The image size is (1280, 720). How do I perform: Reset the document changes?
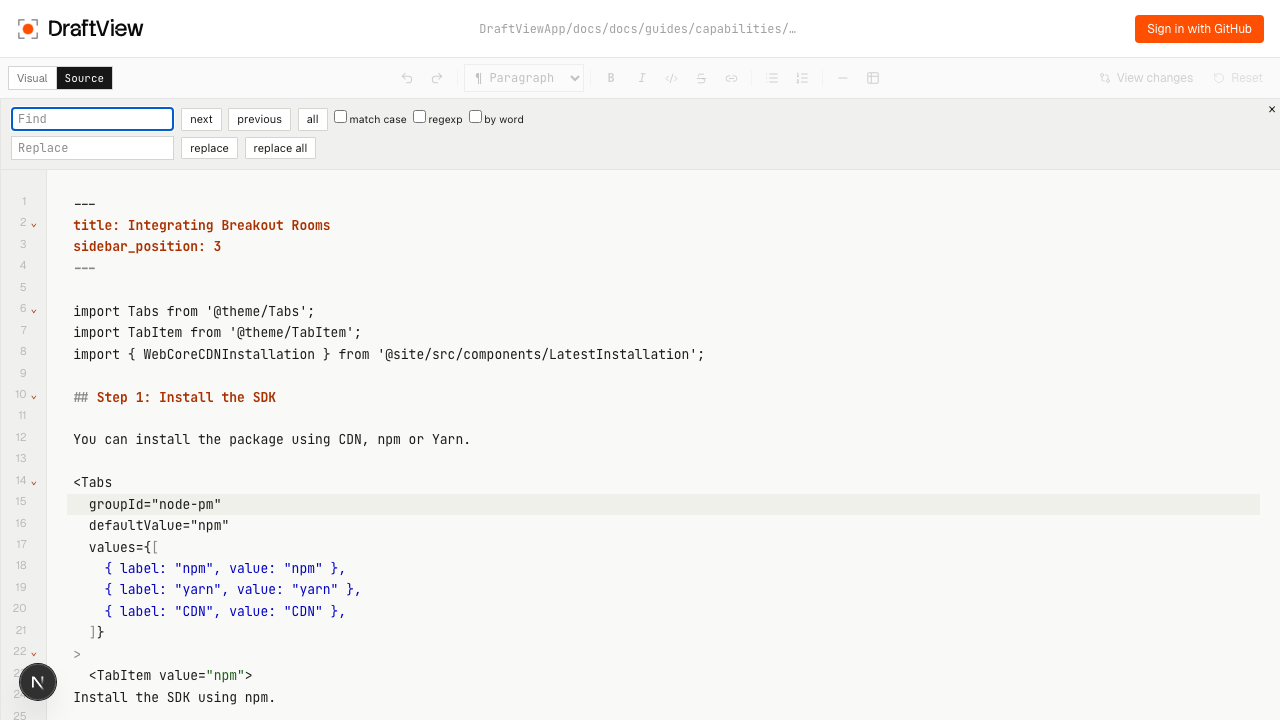pos(1238,78)
